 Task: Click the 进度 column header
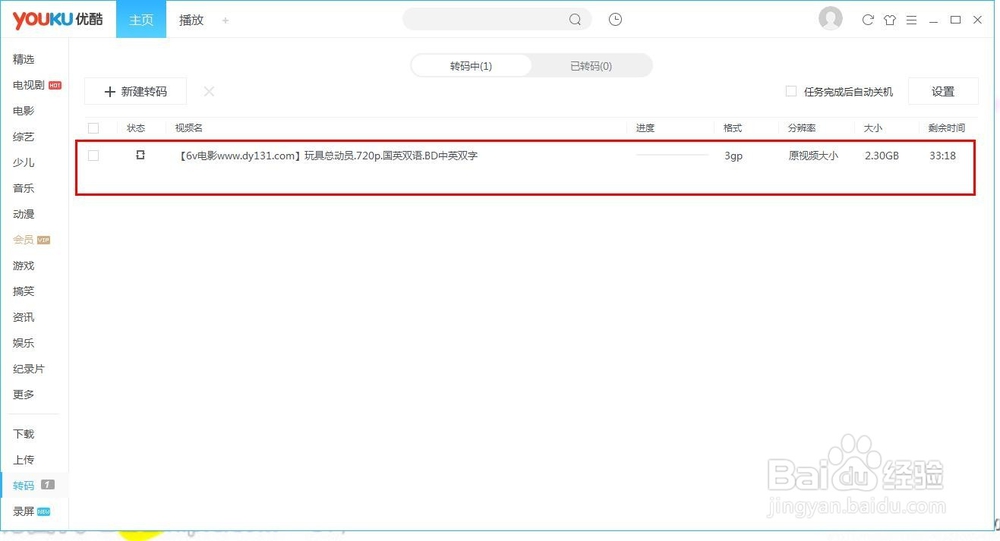pos(645,128)
